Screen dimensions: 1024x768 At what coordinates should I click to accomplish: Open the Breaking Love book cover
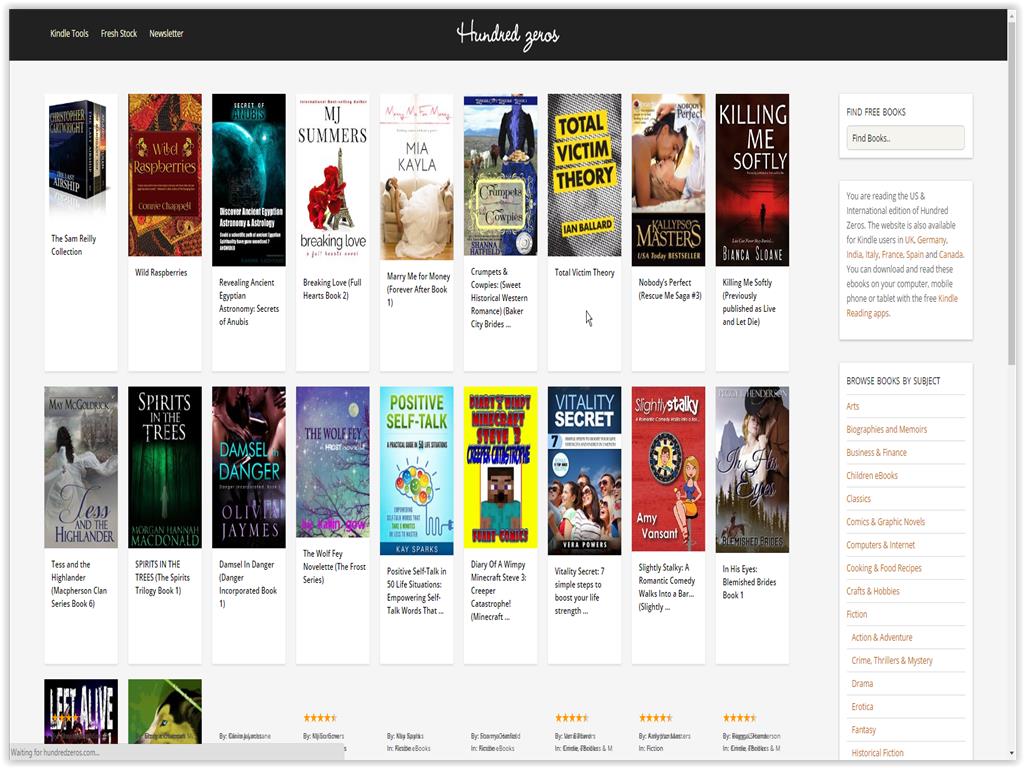332,180
